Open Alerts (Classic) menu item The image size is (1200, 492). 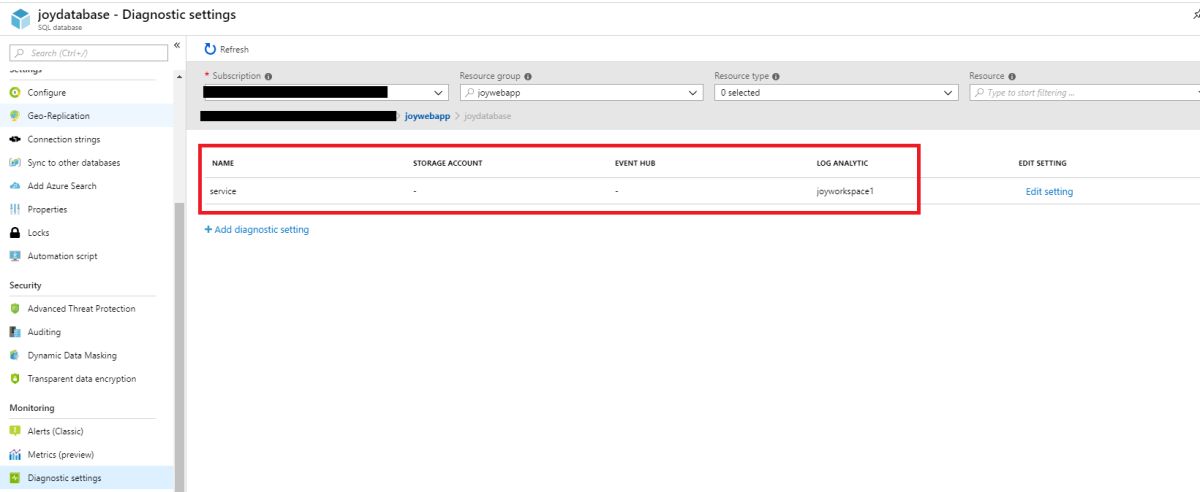86,431
